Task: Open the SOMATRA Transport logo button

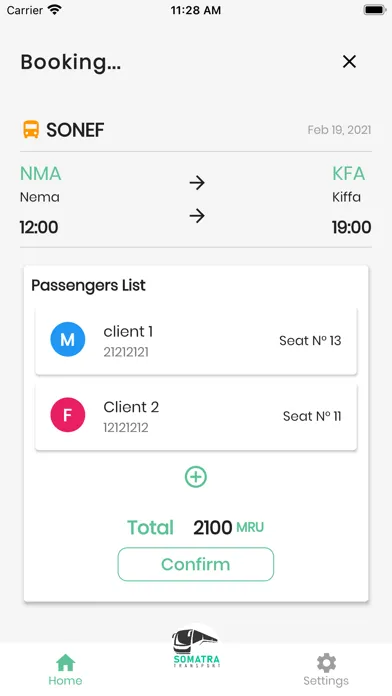Action: coord(196,648)
